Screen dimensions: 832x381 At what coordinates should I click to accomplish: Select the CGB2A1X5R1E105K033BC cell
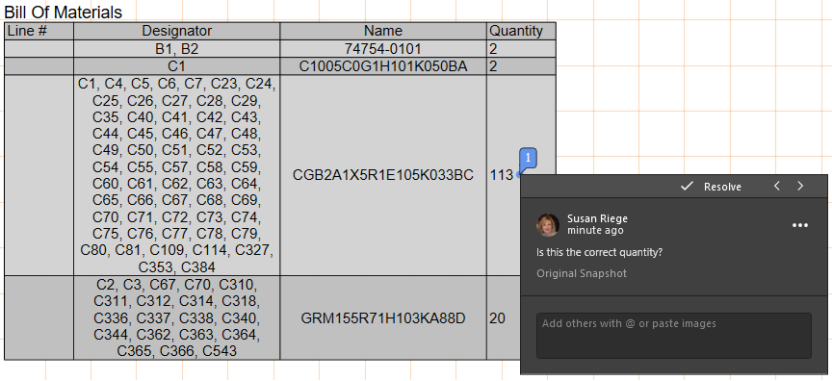[383, 175]
